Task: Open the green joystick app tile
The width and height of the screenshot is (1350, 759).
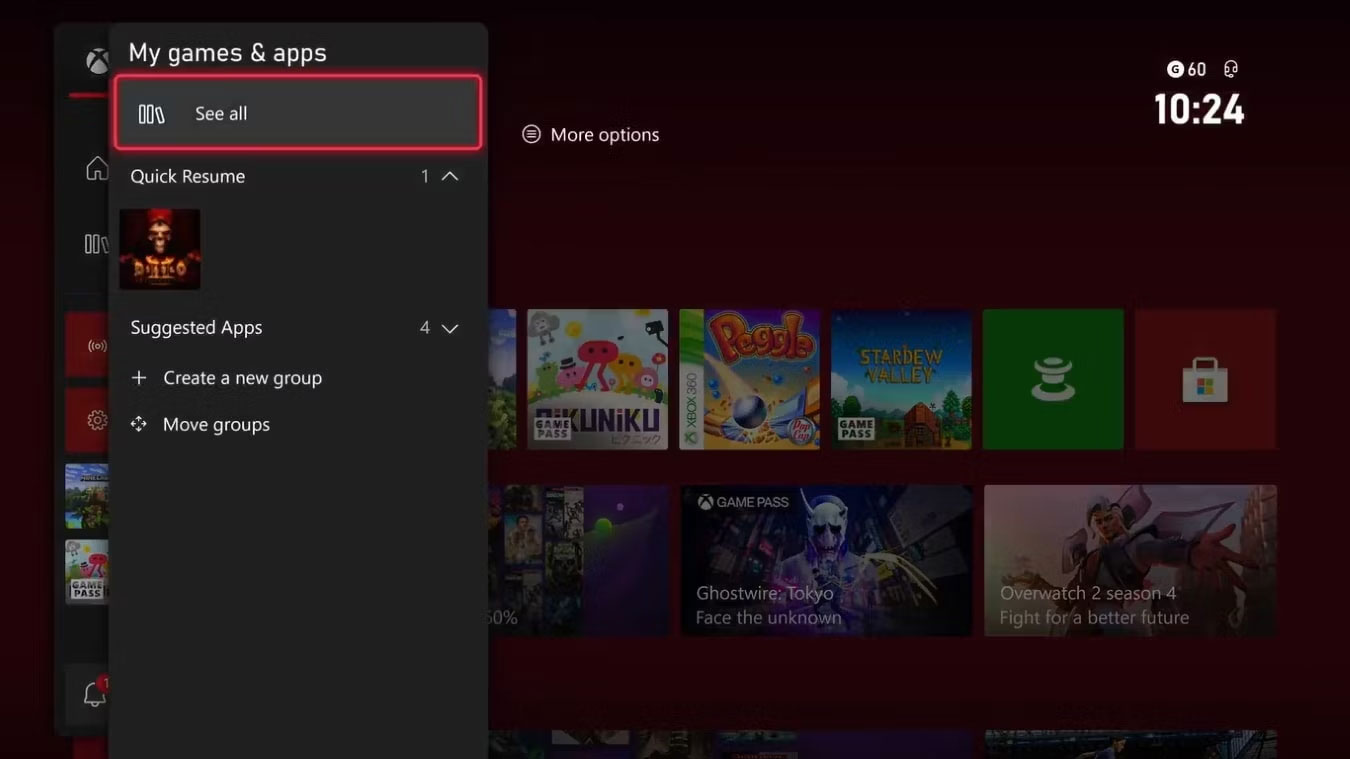Action: tap(1053, 379)
